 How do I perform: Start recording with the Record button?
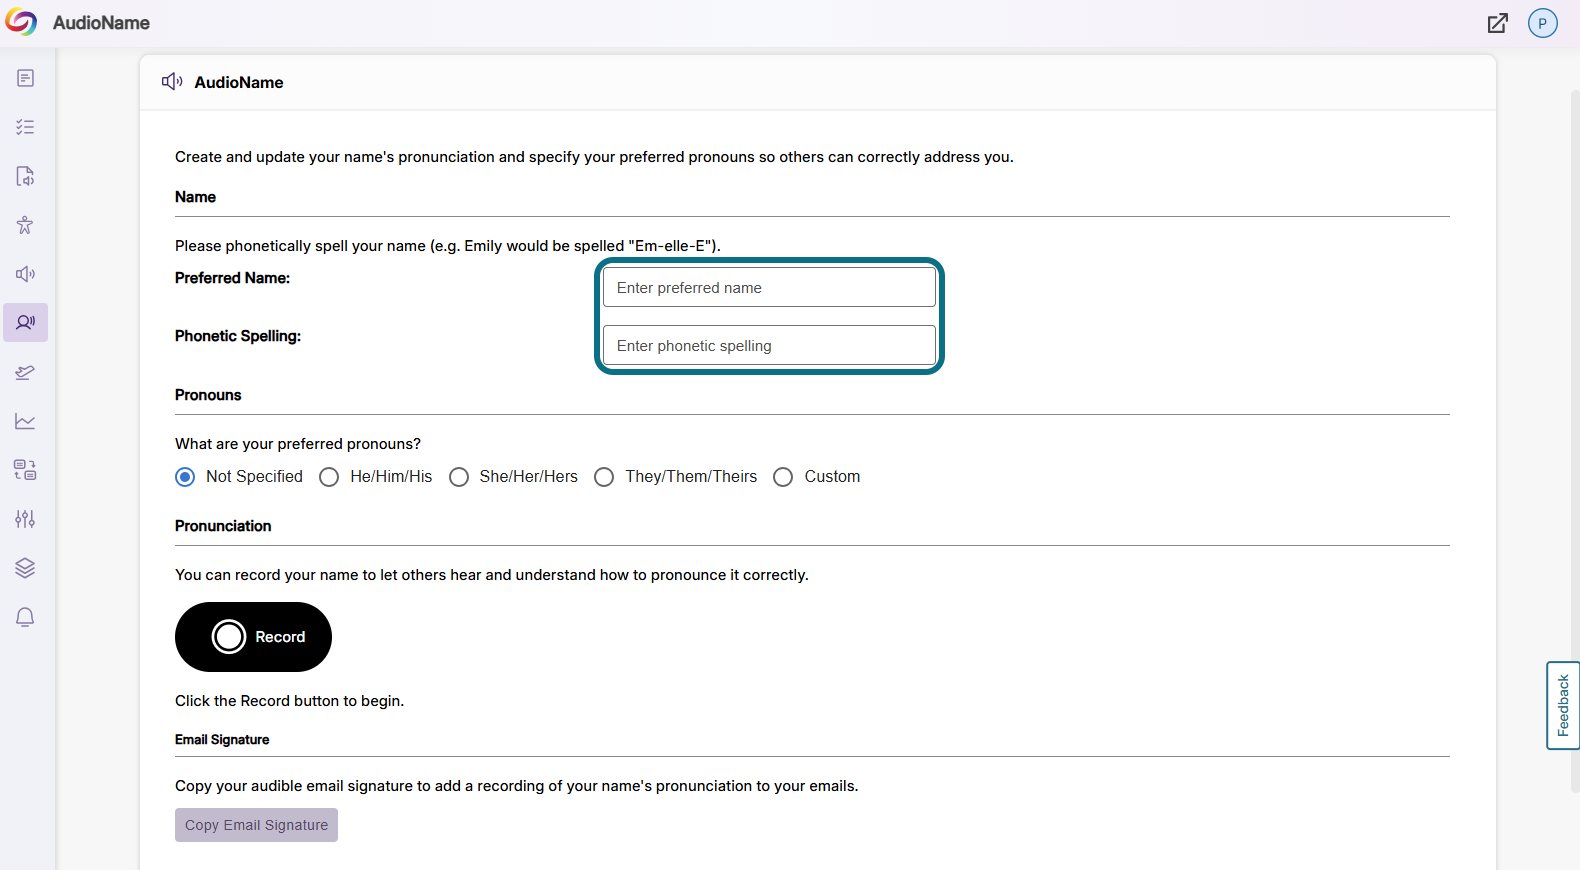pos(253,637)
